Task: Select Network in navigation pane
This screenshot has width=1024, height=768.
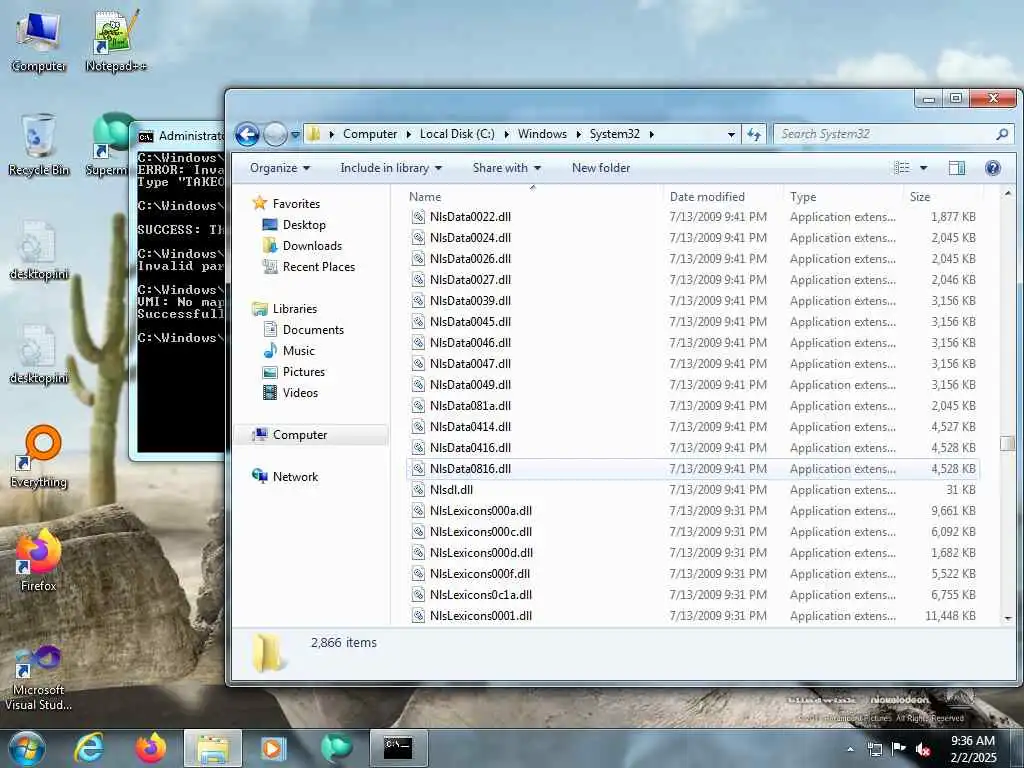Action: coord(295,477)
